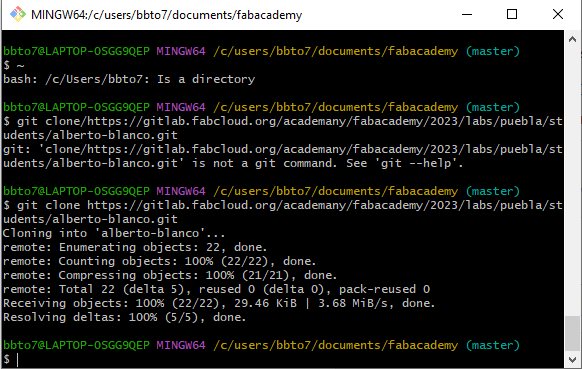Click the scrollbar up arrow

pos(572,39)
